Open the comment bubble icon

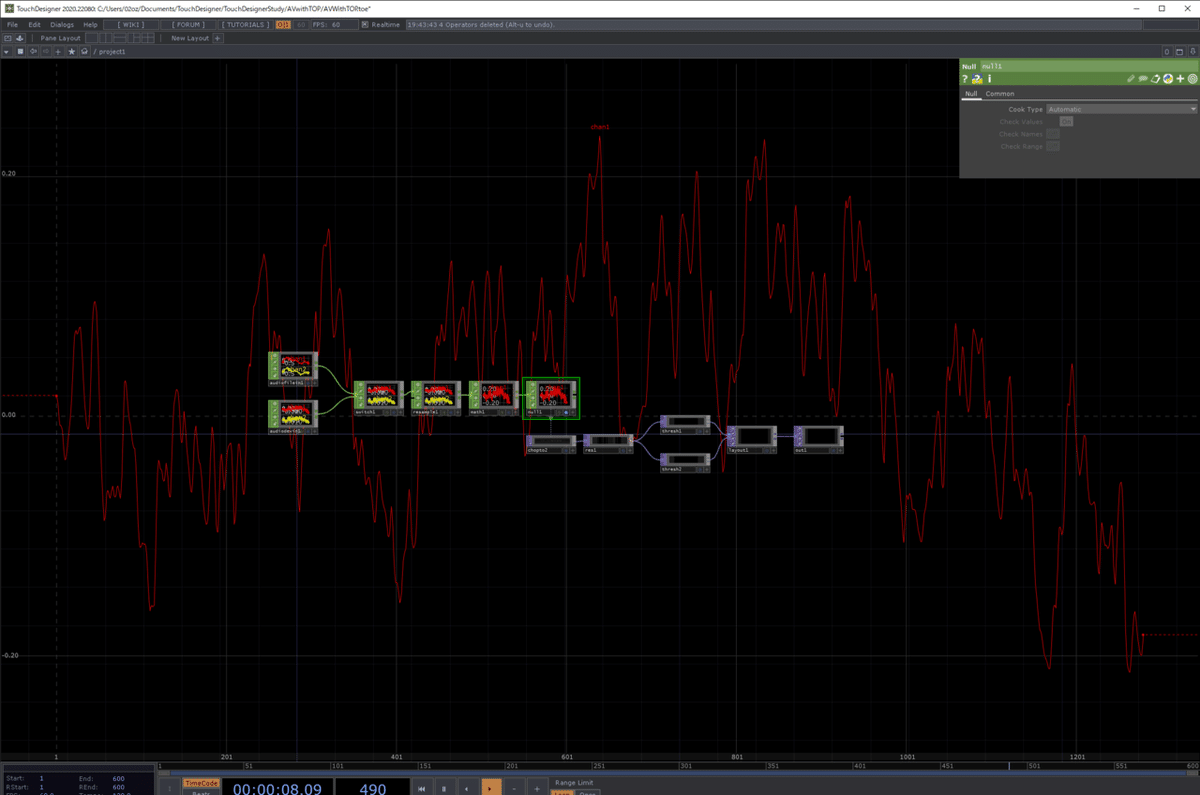coord(1143,78)
